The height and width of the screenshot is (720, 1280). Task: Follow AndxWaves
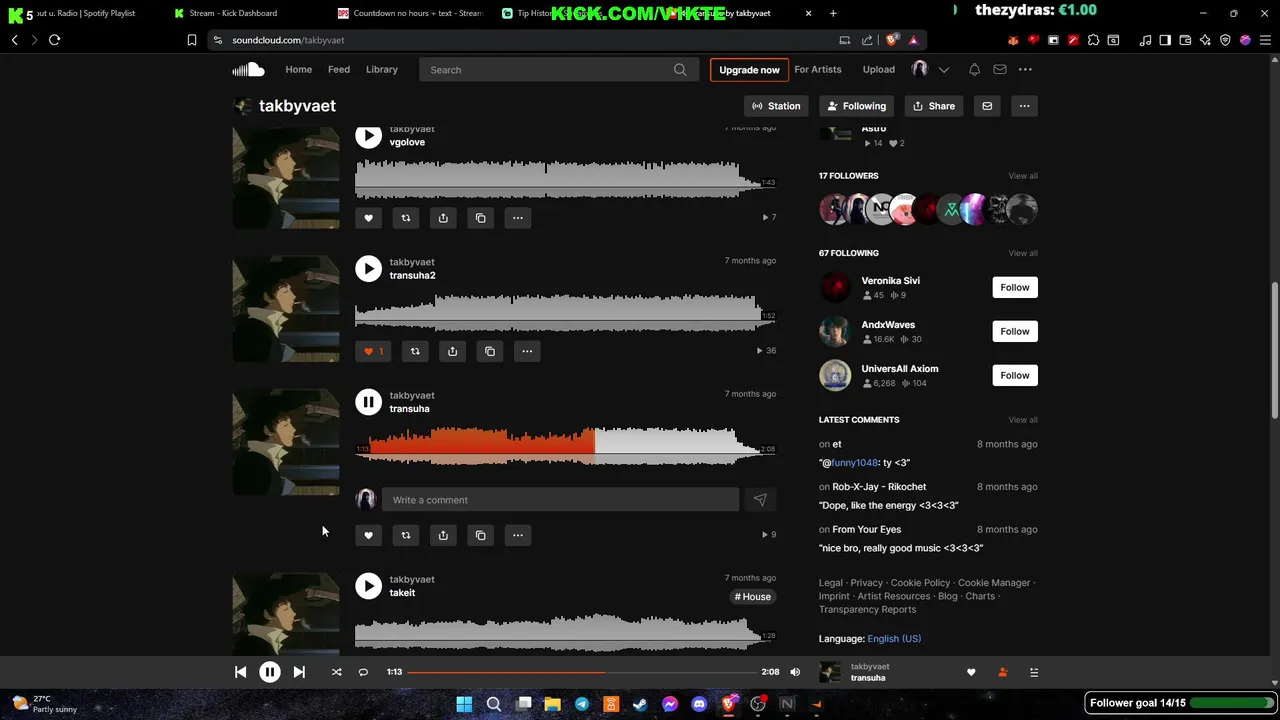(1015, 331)
